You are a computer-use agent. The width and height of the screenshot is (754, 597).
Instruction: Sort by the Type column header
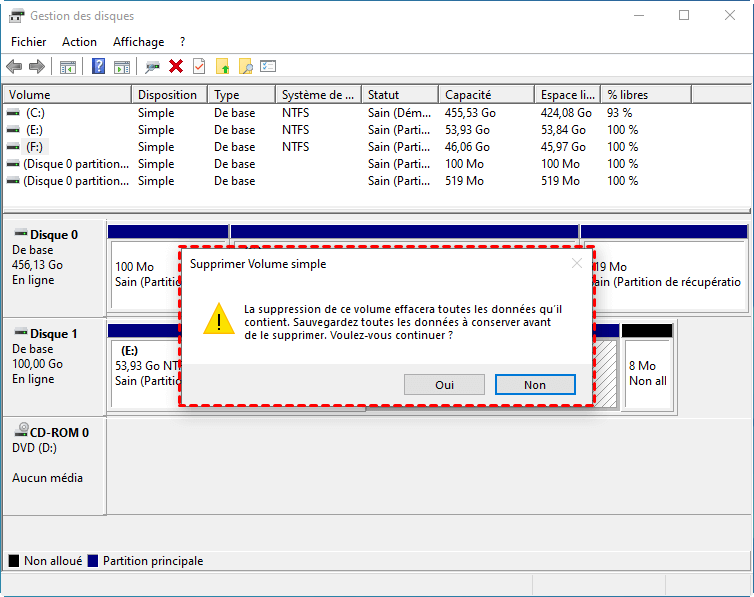242,95
